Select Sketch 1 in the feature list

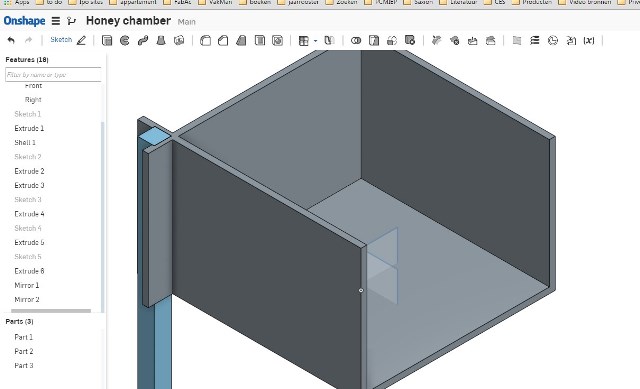pyautogui.click(x=28, y=114)
